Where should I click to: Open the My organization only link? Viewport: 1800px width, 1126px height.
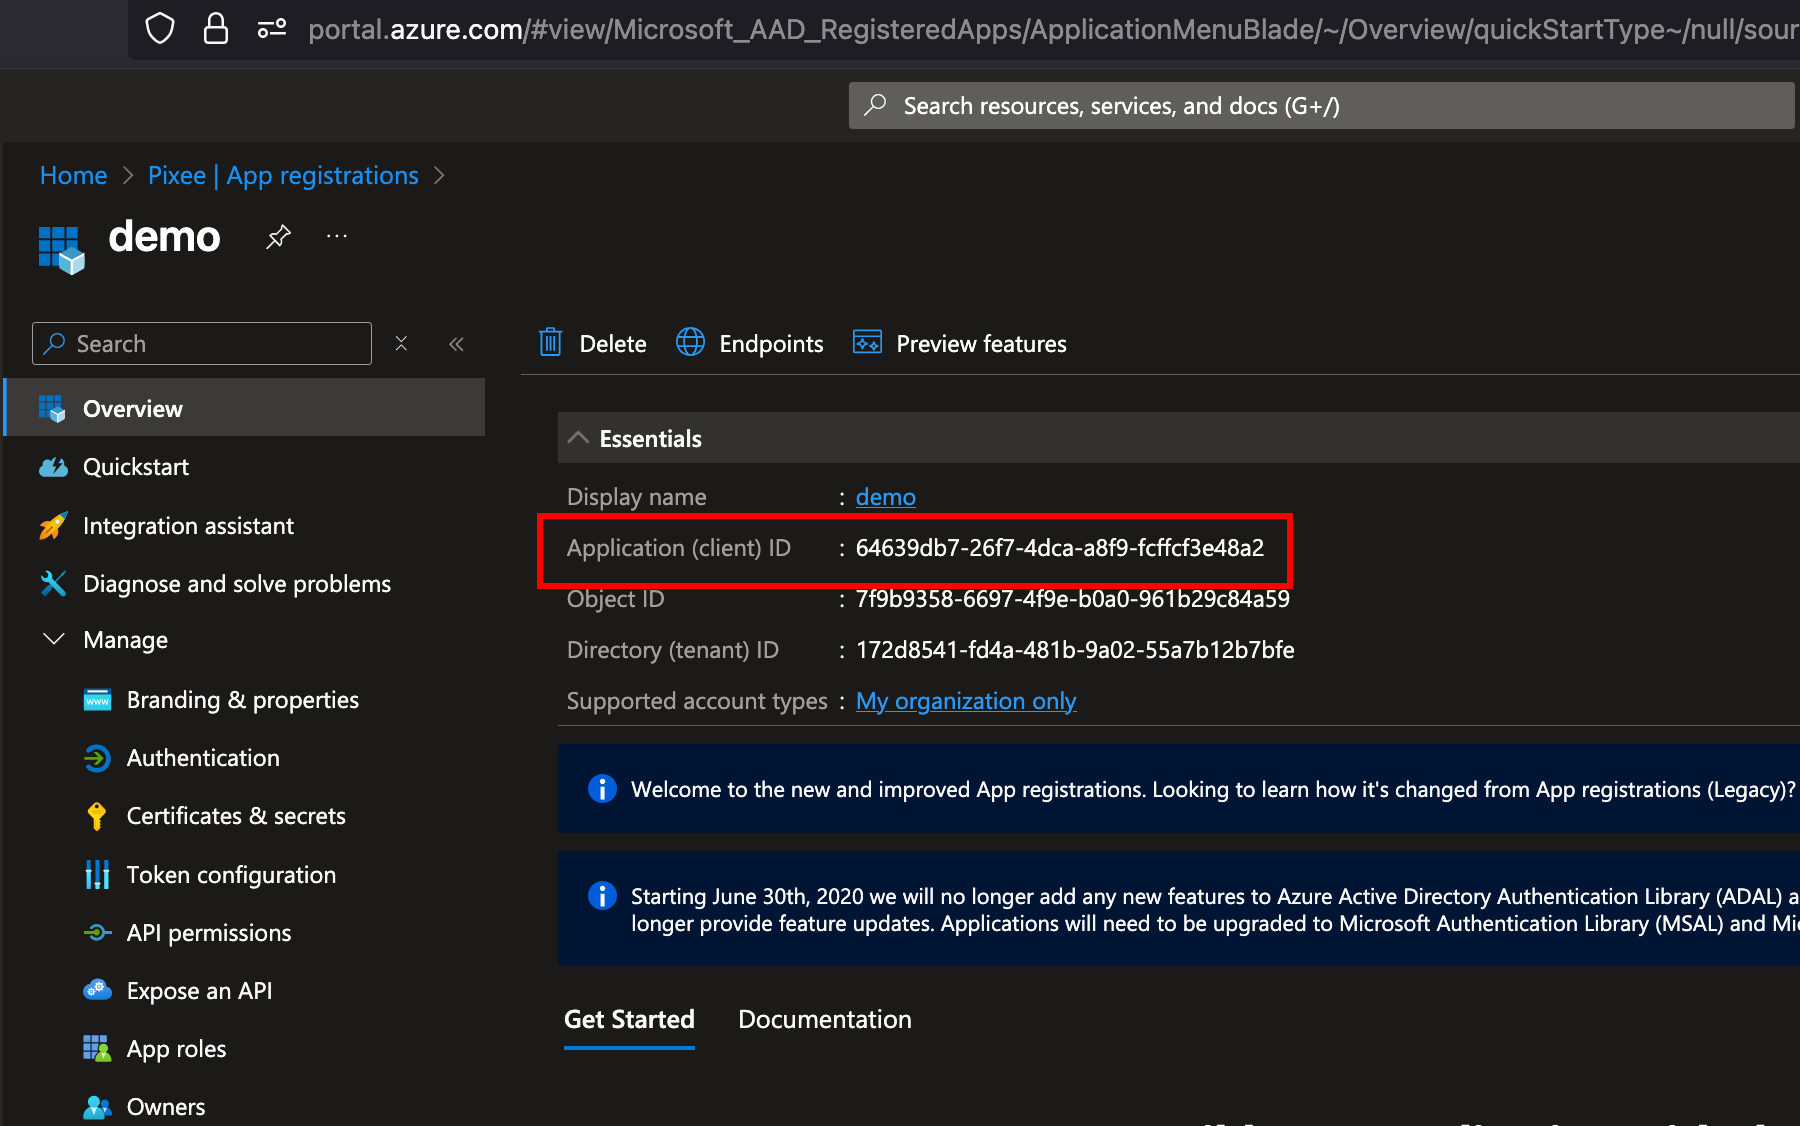click(x=965, y=700)
